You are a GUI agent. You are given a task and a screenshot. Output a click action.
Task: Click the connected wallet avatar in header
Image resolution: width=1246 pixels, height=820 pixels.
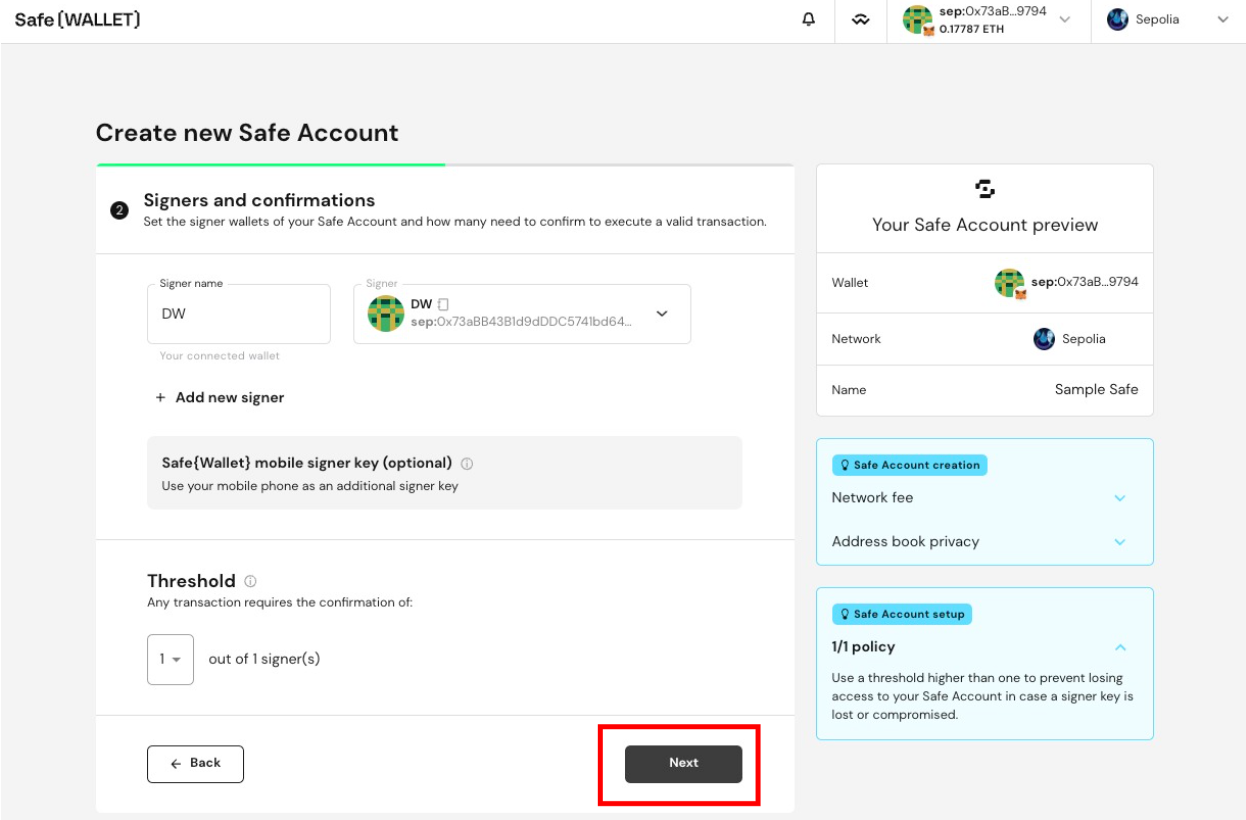pyautogui.click(x=918, y=20)
